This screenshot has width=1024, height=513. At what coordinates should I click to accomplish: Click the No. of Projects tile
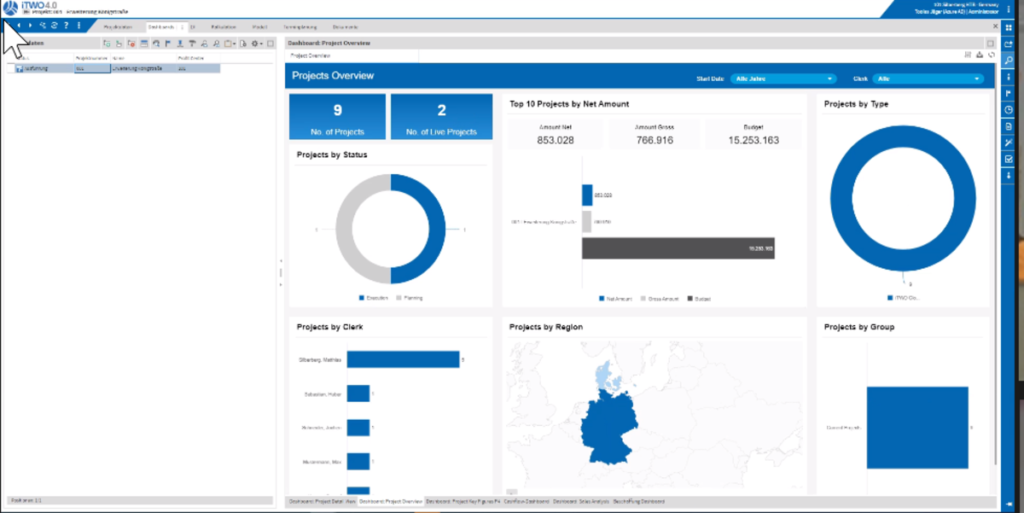tap(338, 117)
